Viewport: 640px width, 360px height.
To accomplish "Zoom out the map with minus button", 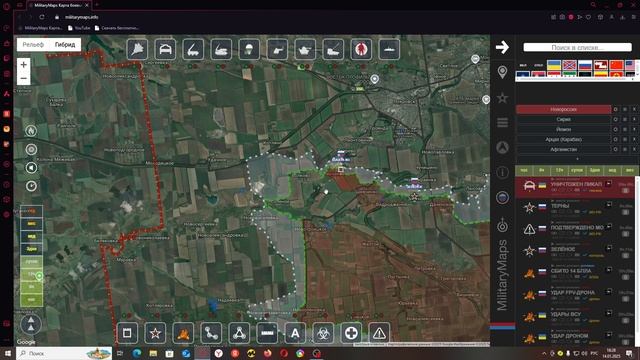I will pos(24,78).
